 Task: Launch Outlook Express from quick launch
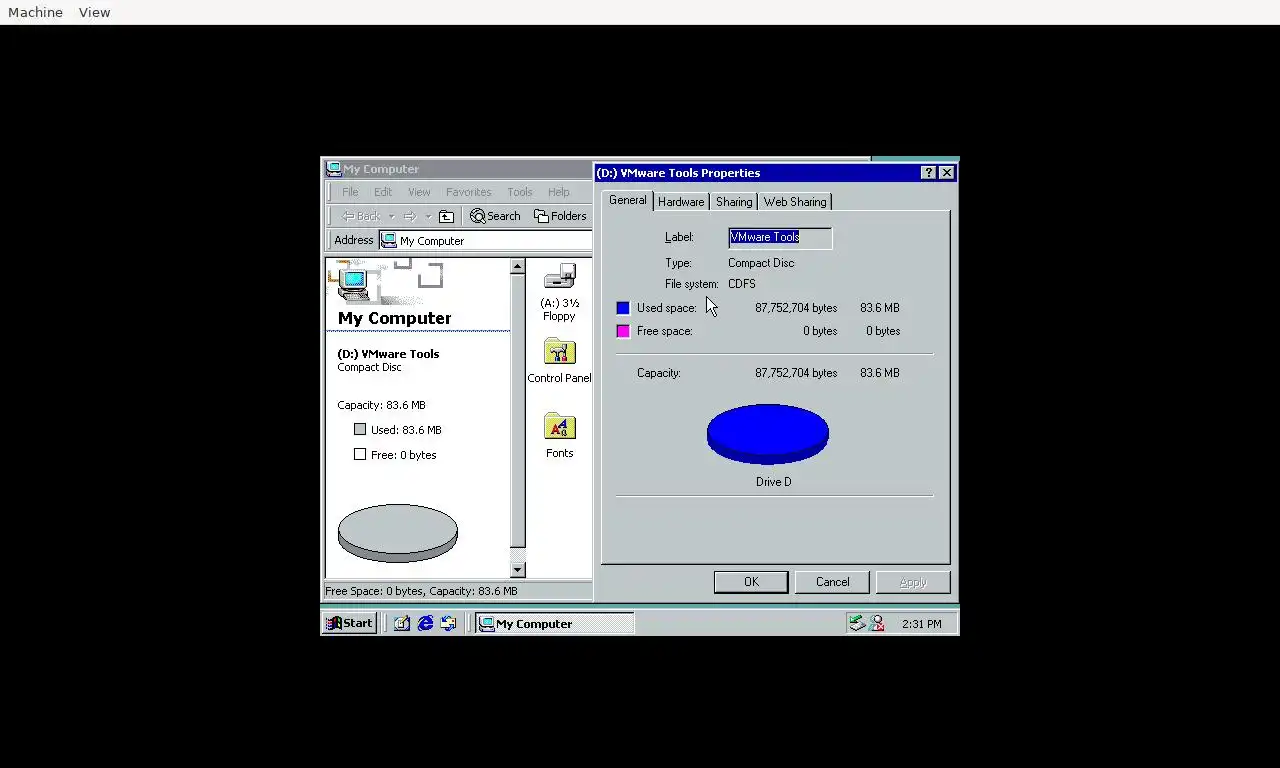[448, 623]
